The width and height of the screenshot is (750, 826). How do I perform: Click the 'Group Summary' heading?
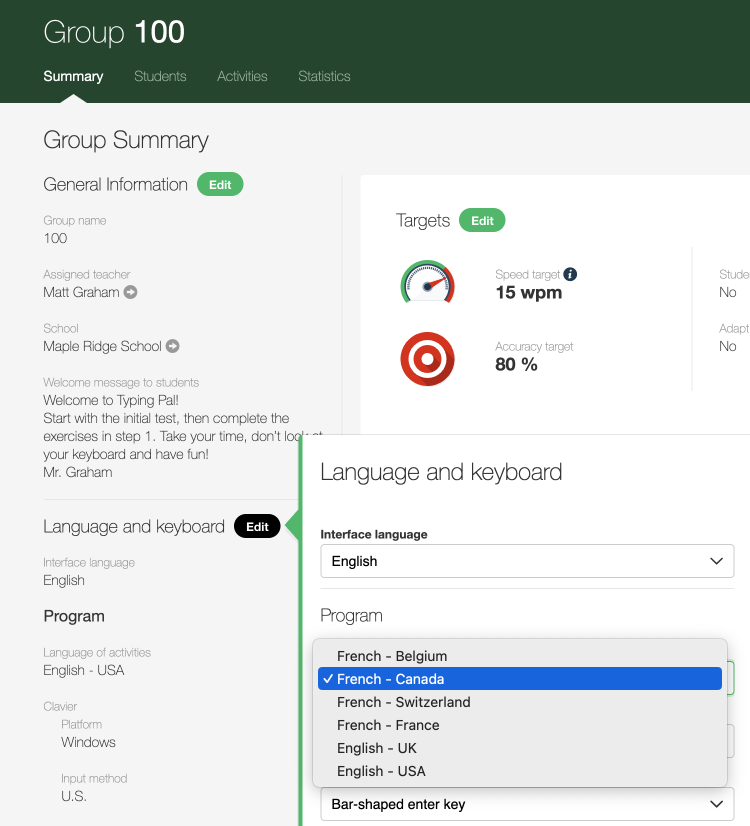pyautogui.click(x=126, y=140)
